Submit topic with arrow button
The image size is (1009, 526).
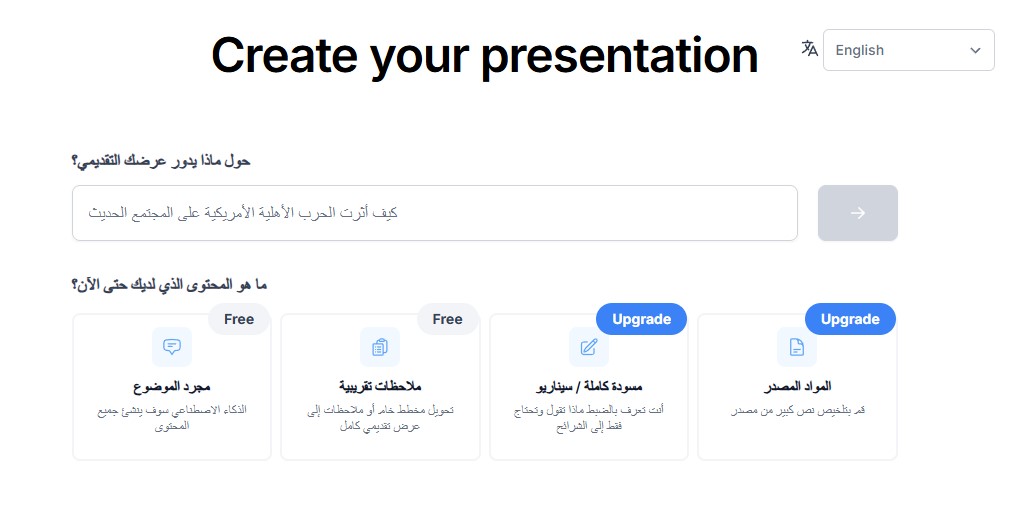click(858, 213)
